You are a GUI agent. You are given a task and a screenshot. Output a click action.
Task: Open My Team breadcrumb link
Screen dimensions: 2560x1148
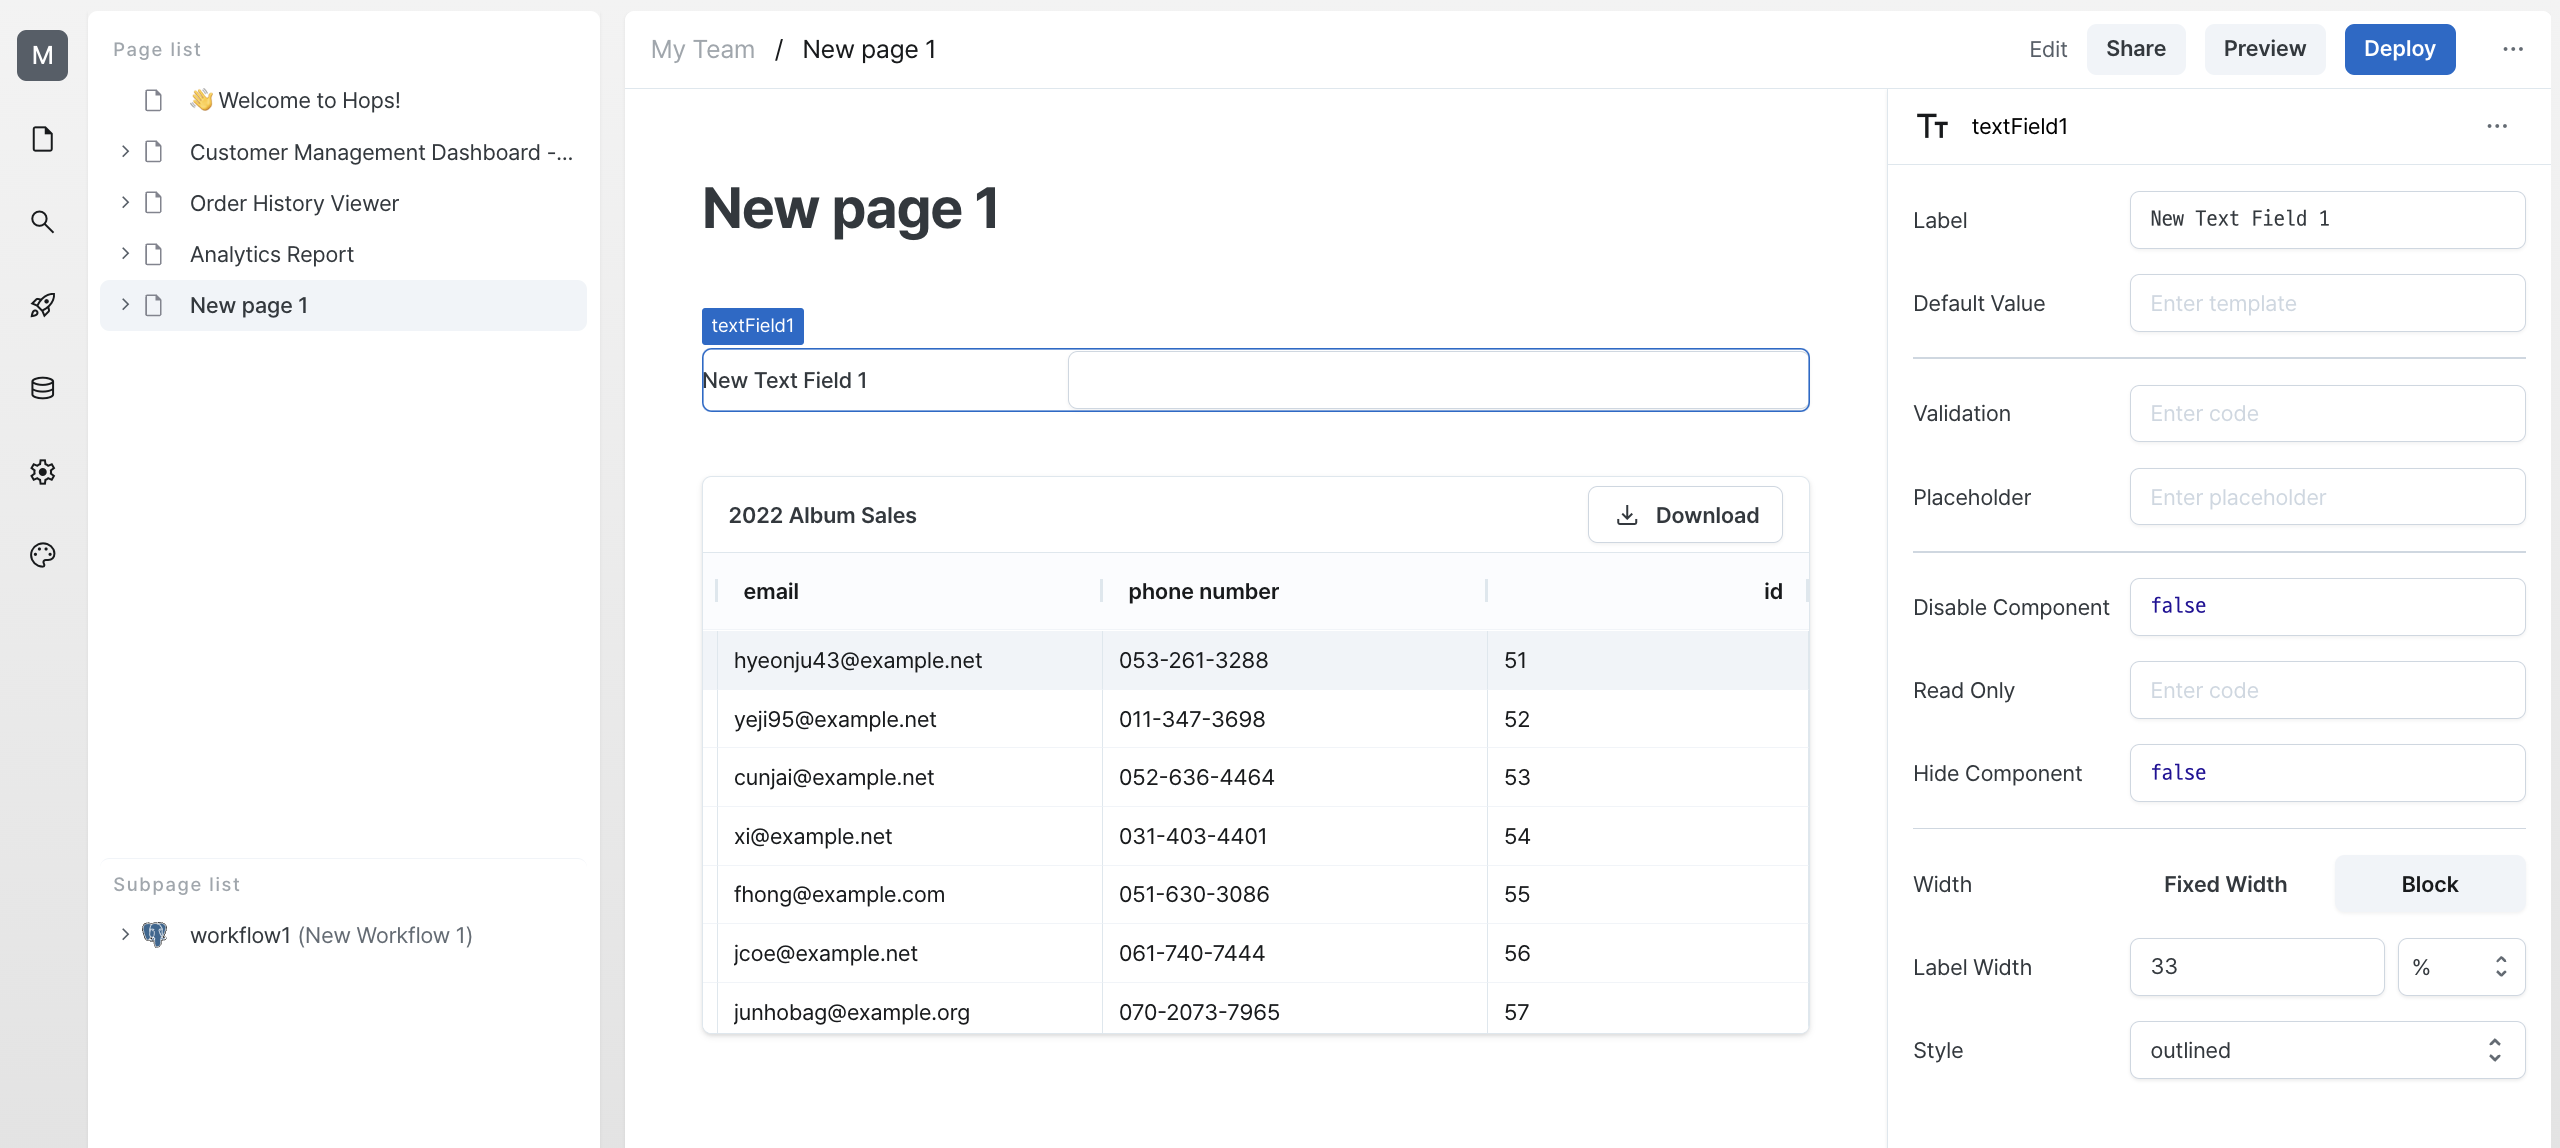click(702, 49)
